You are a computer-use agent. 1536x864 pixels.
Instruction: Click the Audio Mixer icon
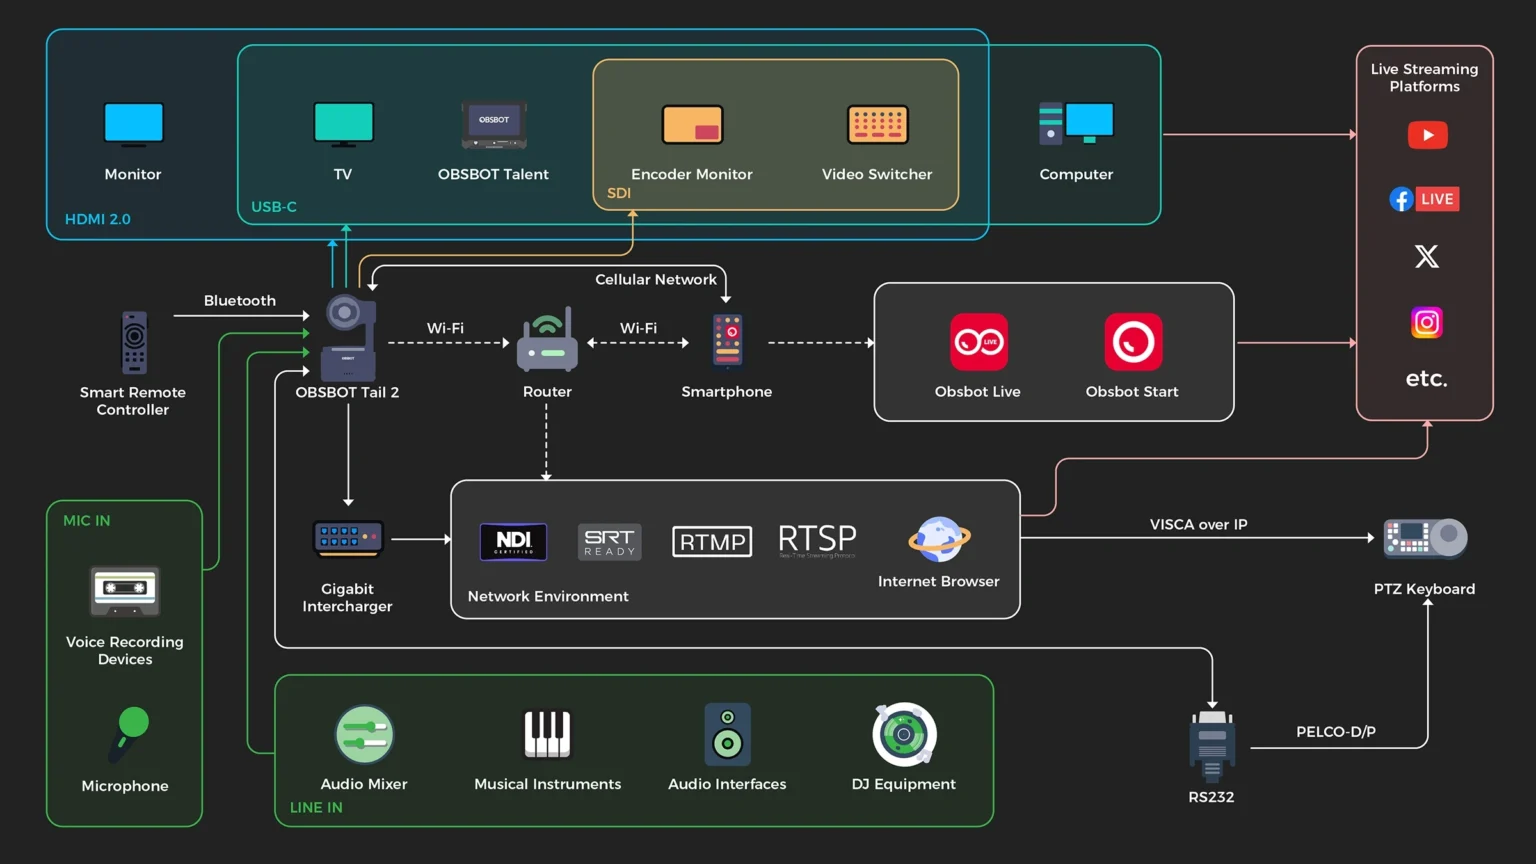click(x=364, y=735)
